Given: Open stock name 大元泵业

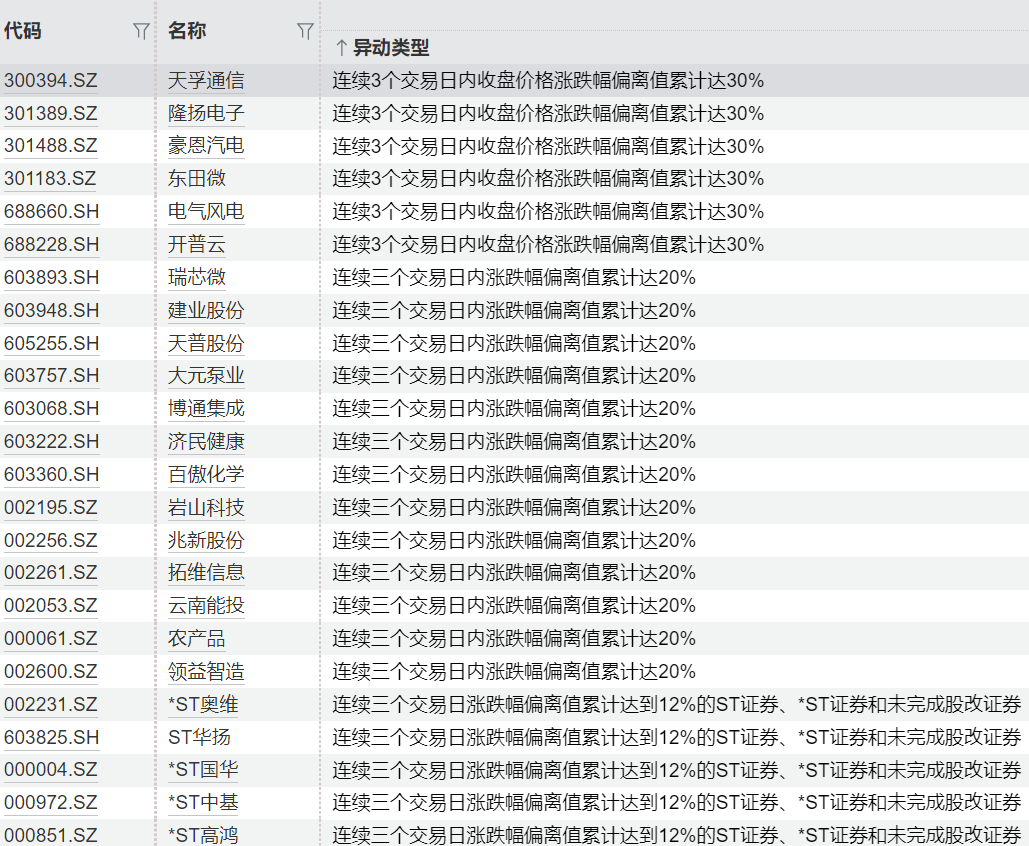Looking at the screenshot, I should pyautogui.click(x=206, y=375).
